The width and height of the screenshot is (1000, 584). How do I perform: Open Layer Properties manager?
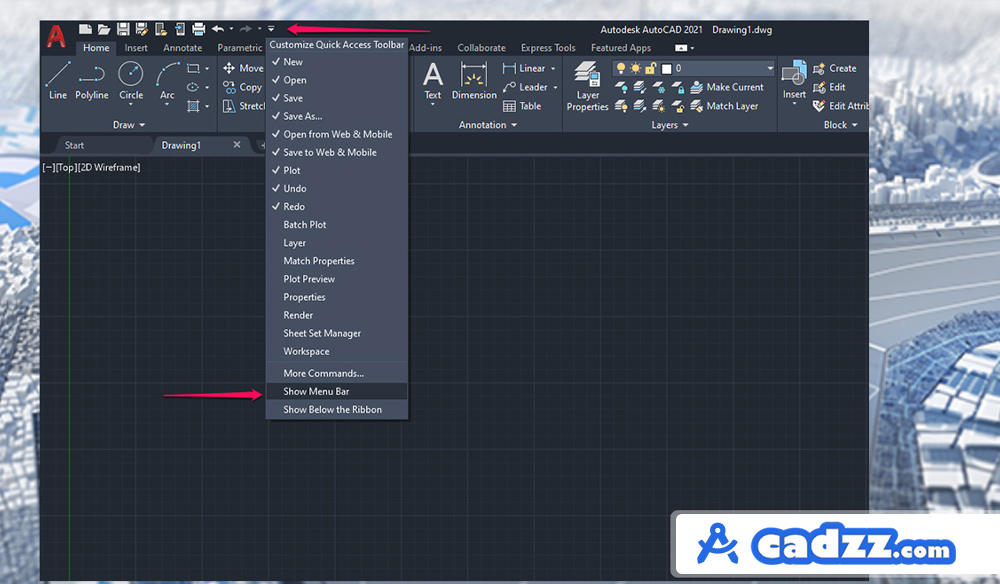[x=587, y=85]
